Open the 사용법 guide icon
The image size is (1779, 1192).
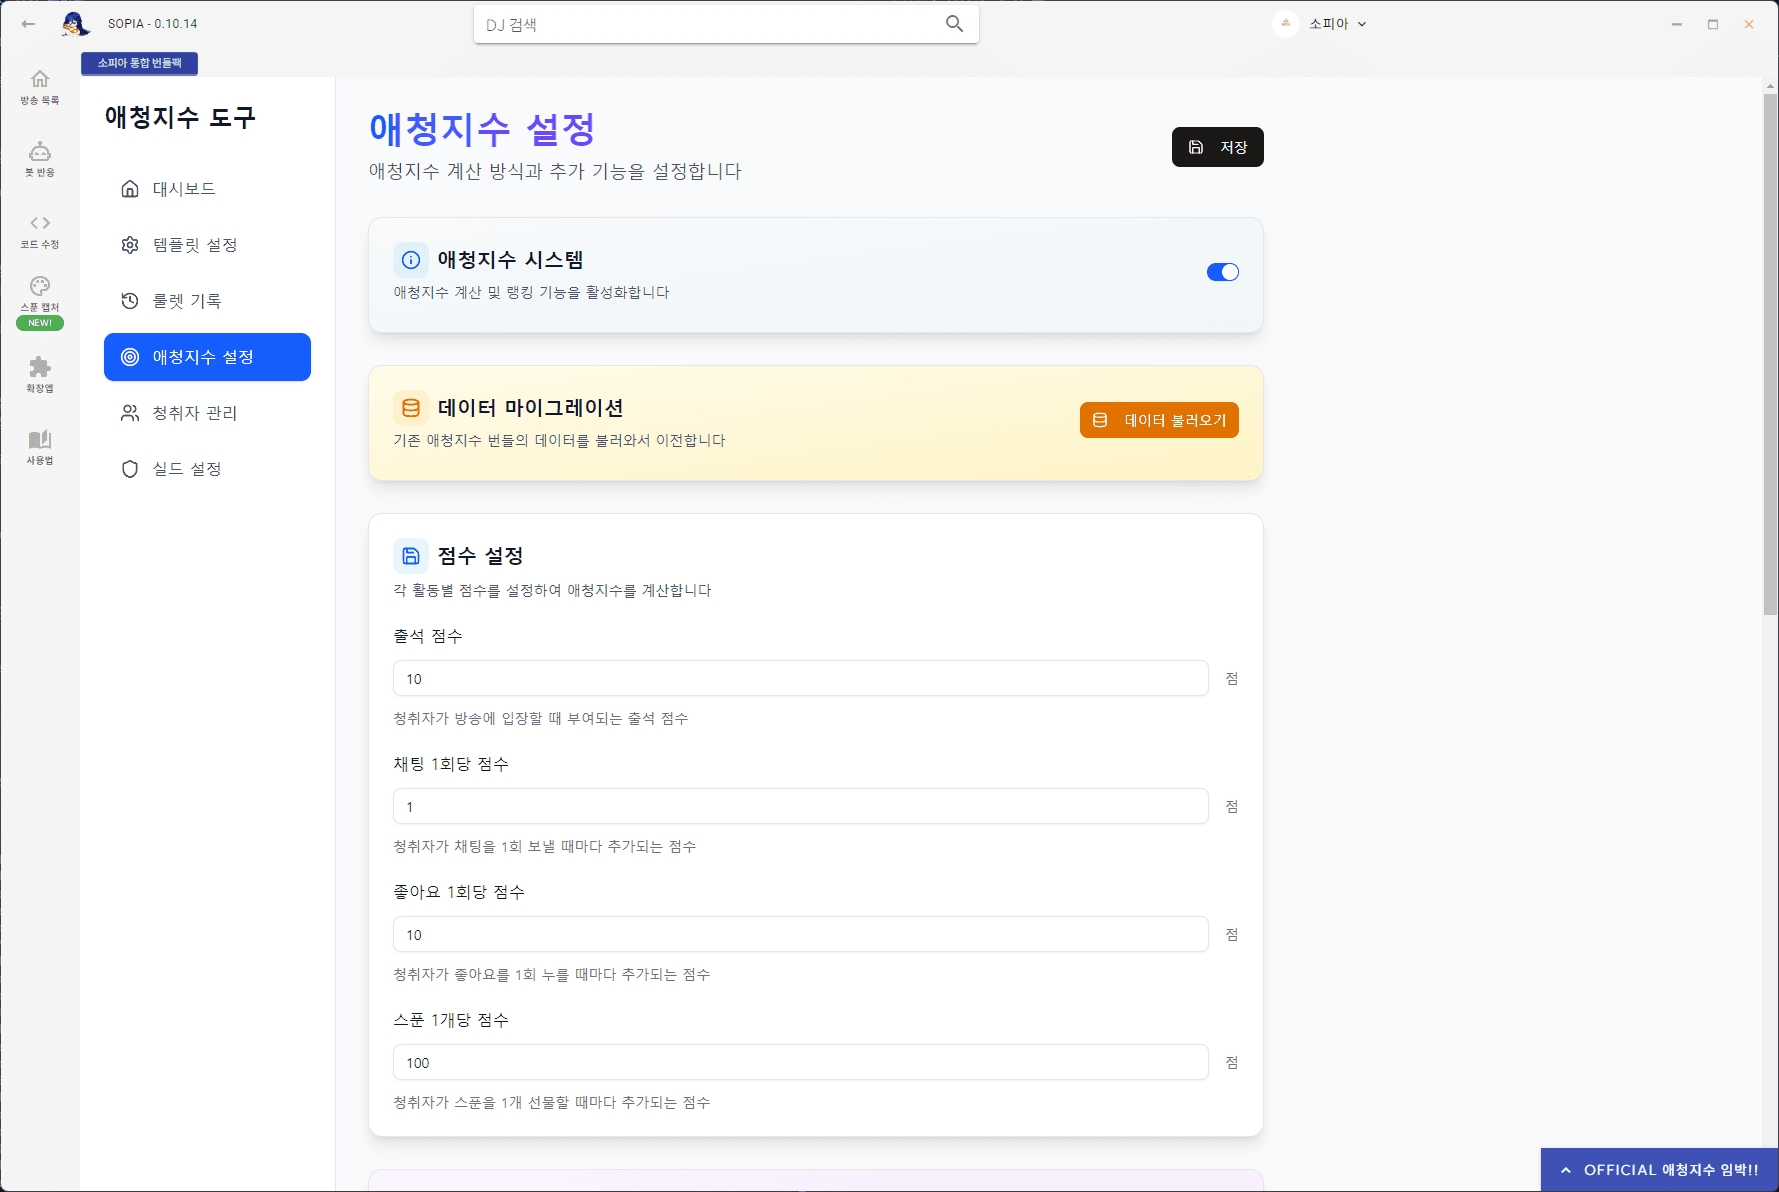(39, 446)
